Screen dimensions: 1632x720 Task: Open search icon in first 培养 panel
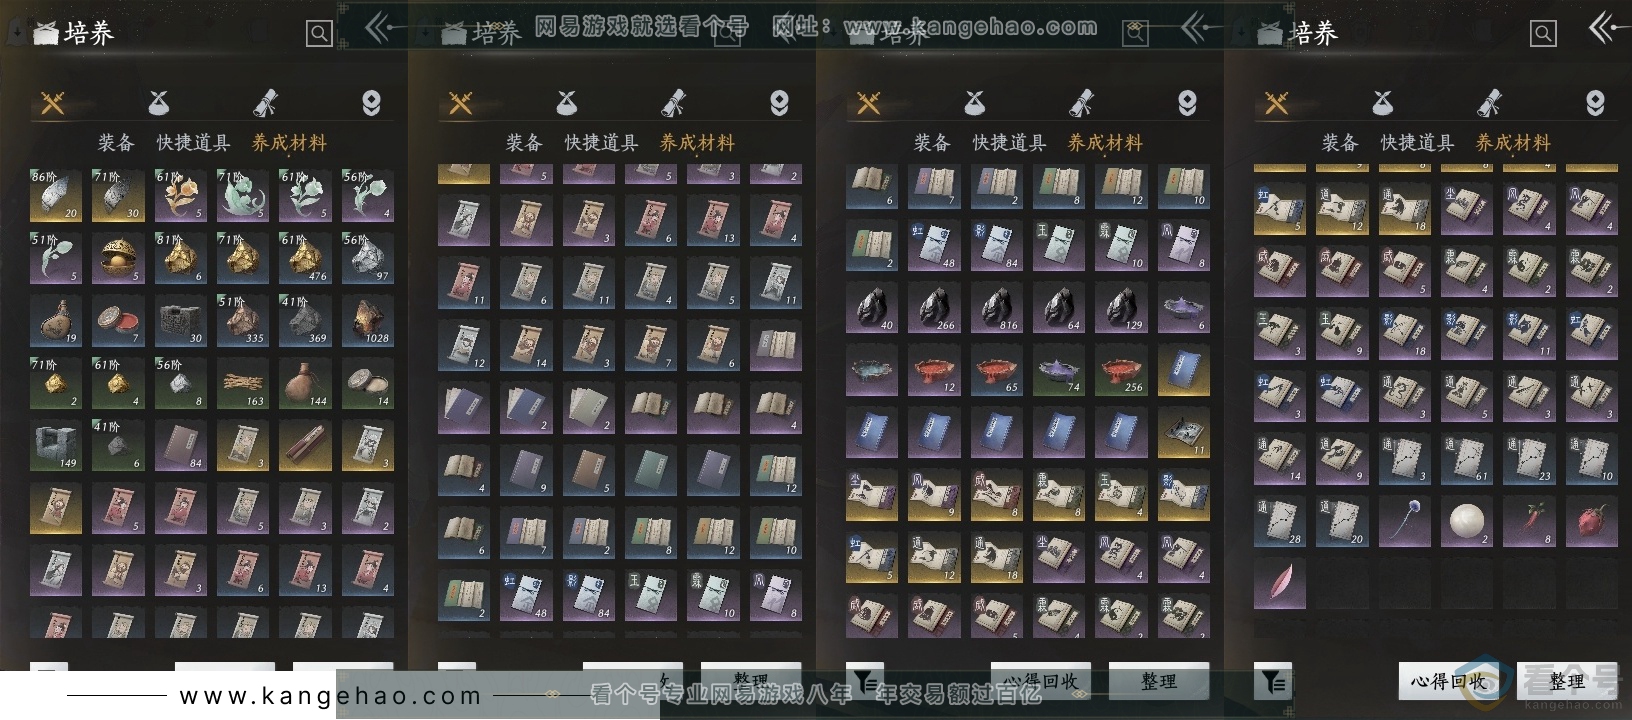(x=319, y=34)
